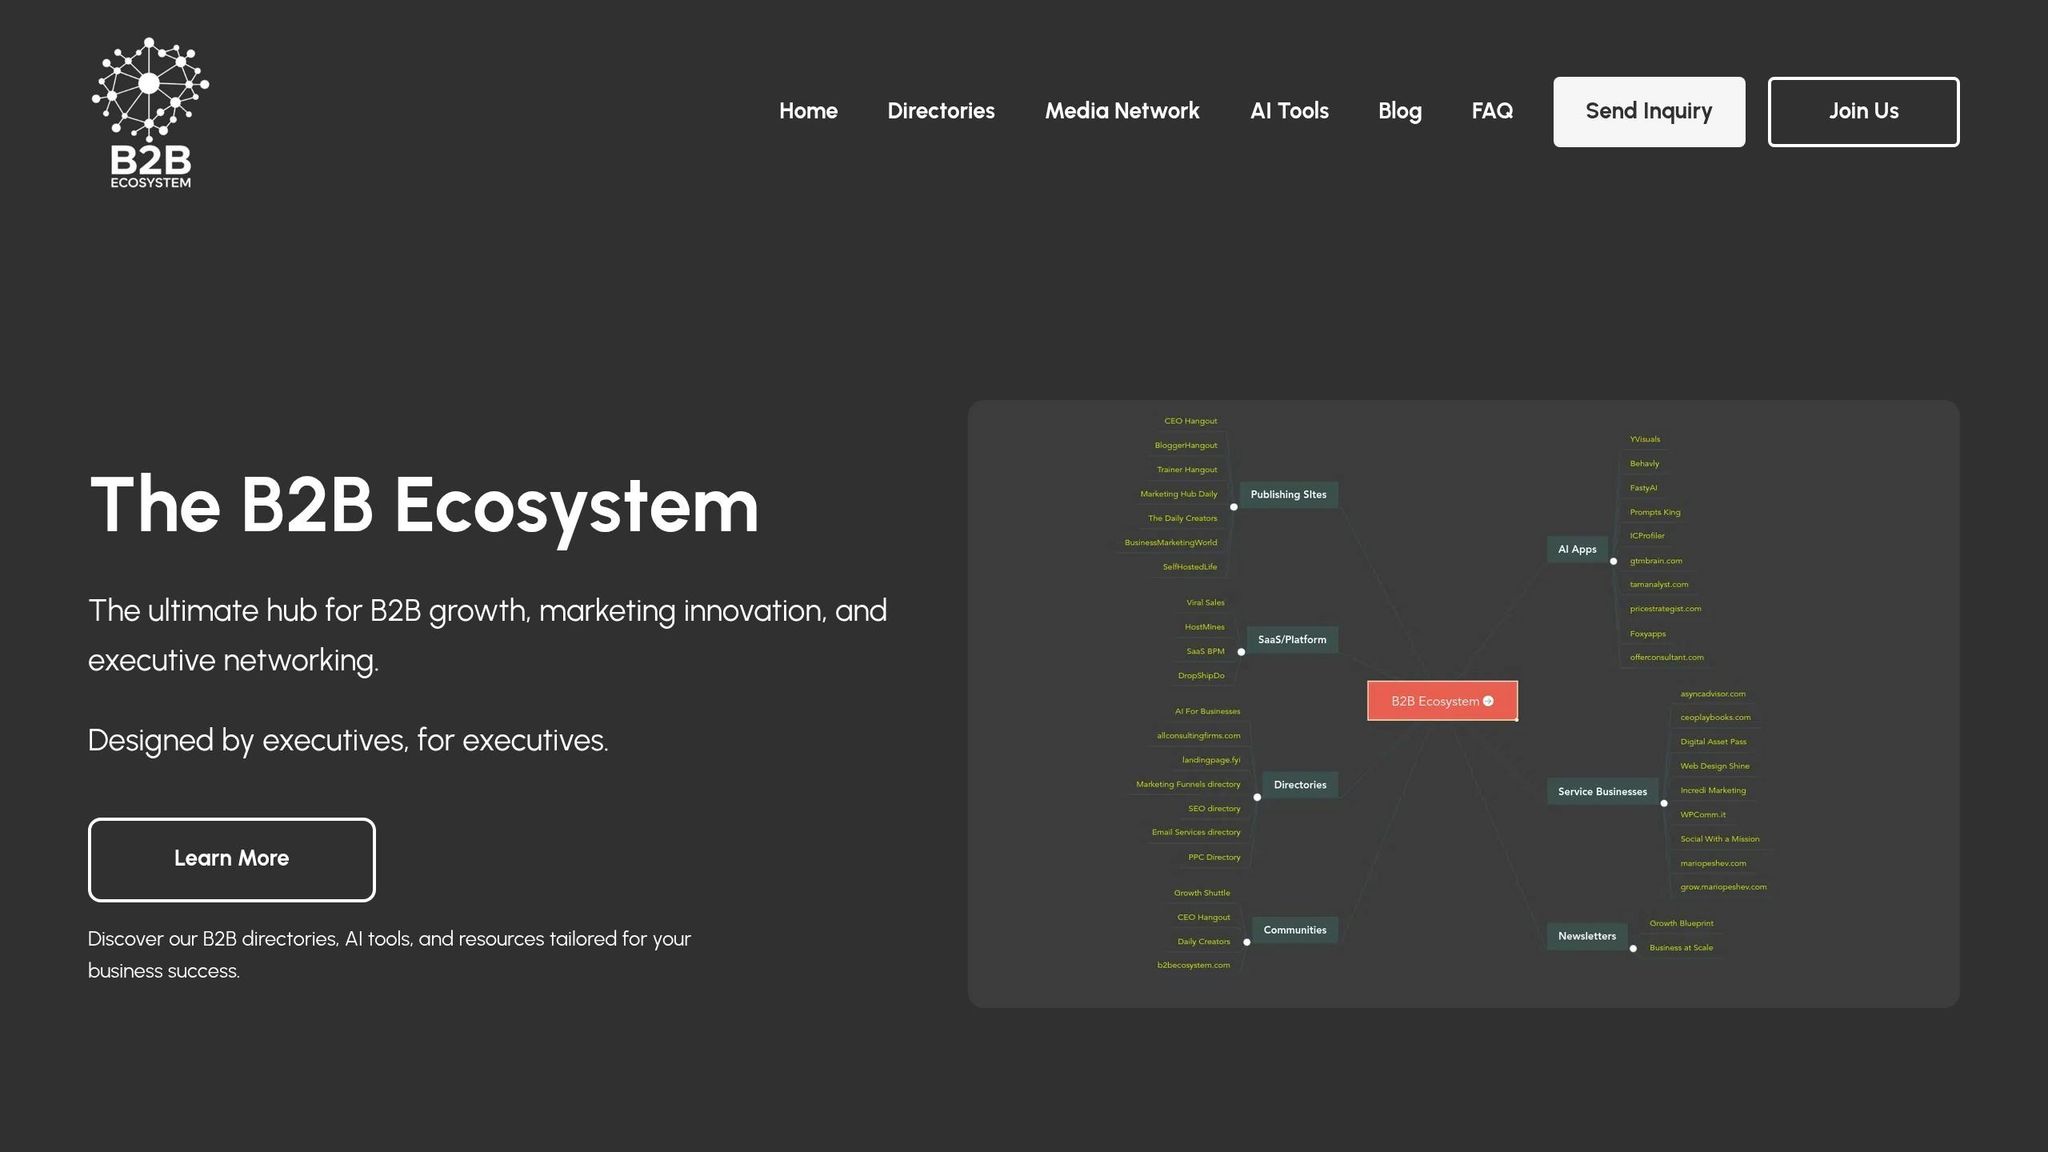Image resolution: width=2048 pixels, height=1152 pixels.
Task: Click the Foxyapps entry
Action: [1647, 634]
